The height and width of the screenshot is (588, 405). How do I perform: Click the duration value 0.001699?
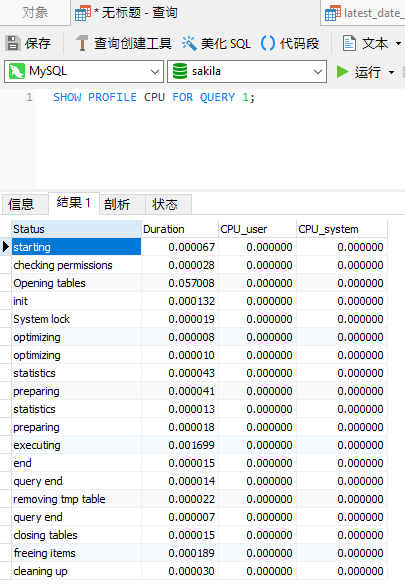coord(191,445)
